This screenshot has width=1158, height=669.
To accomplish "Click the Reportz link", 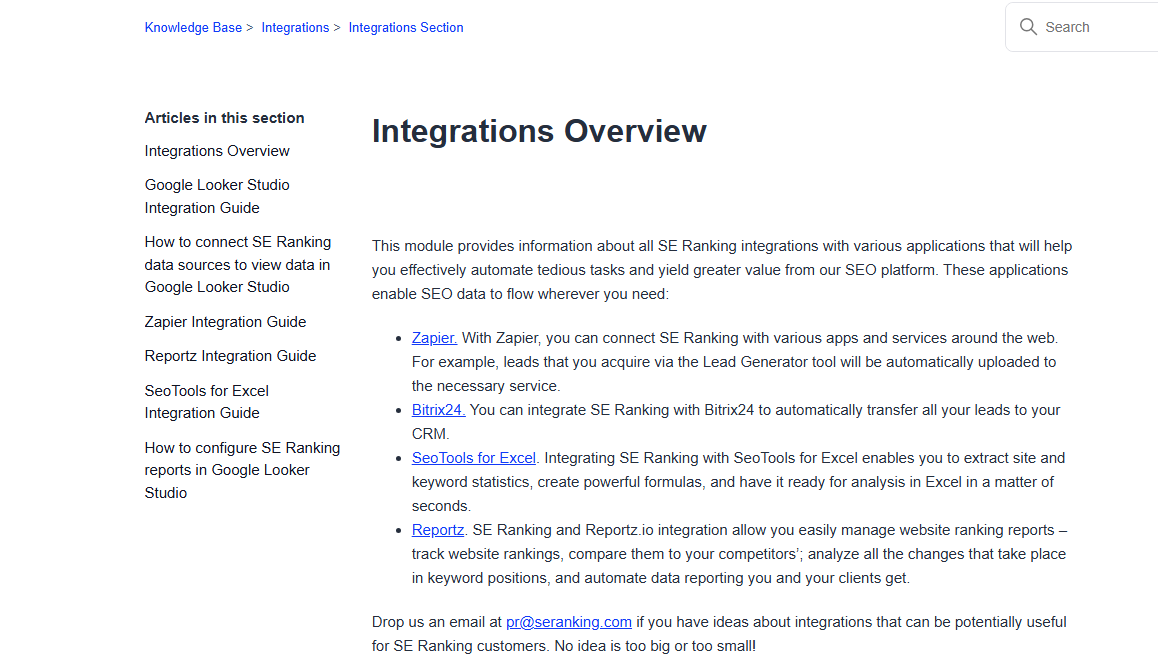I will (437, 529).
